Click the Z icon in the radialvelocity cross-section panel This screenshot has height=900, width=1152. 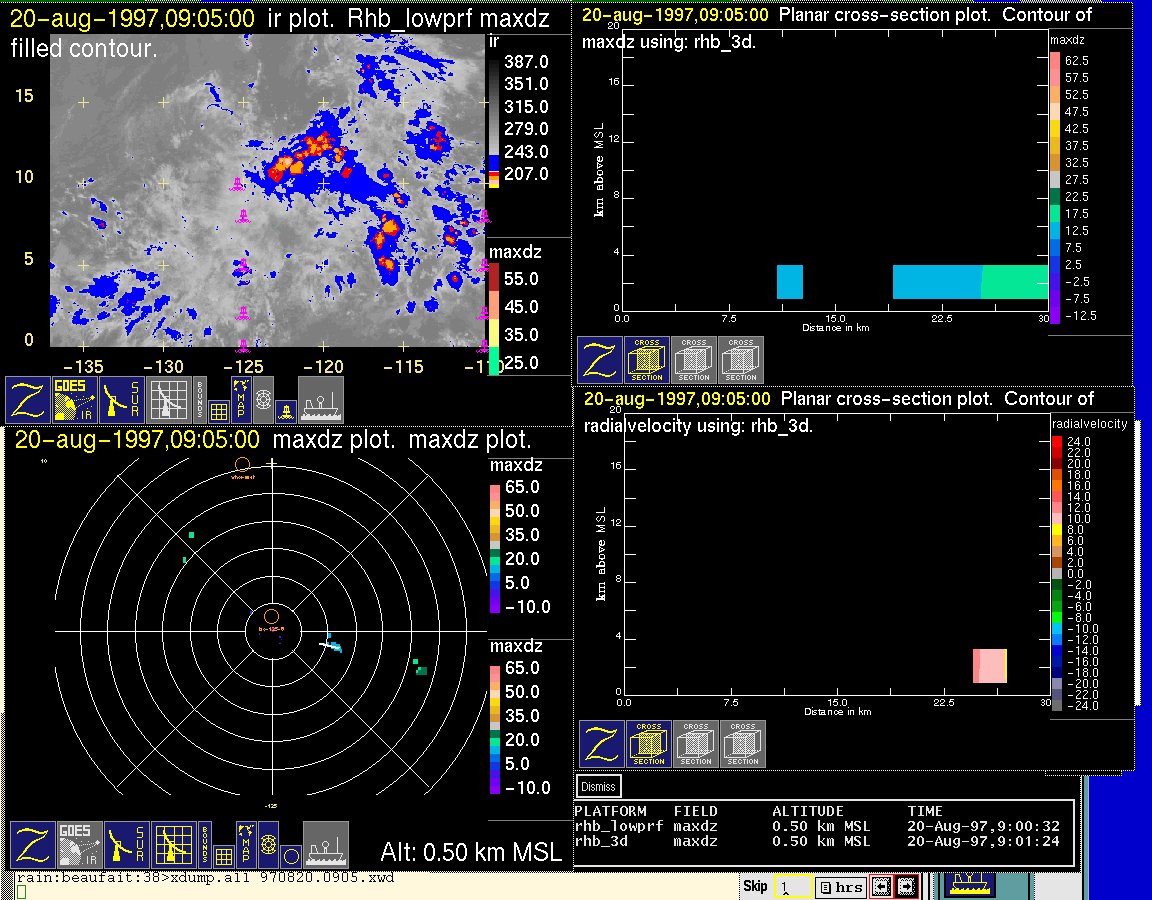601,744
